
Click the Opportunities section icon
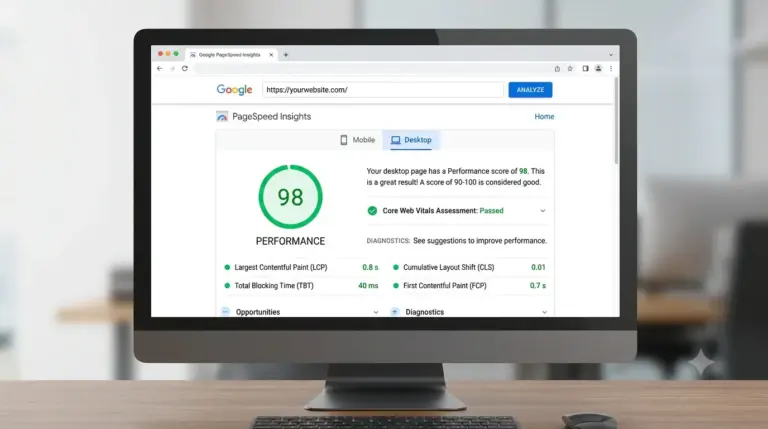tap(225, 311)
